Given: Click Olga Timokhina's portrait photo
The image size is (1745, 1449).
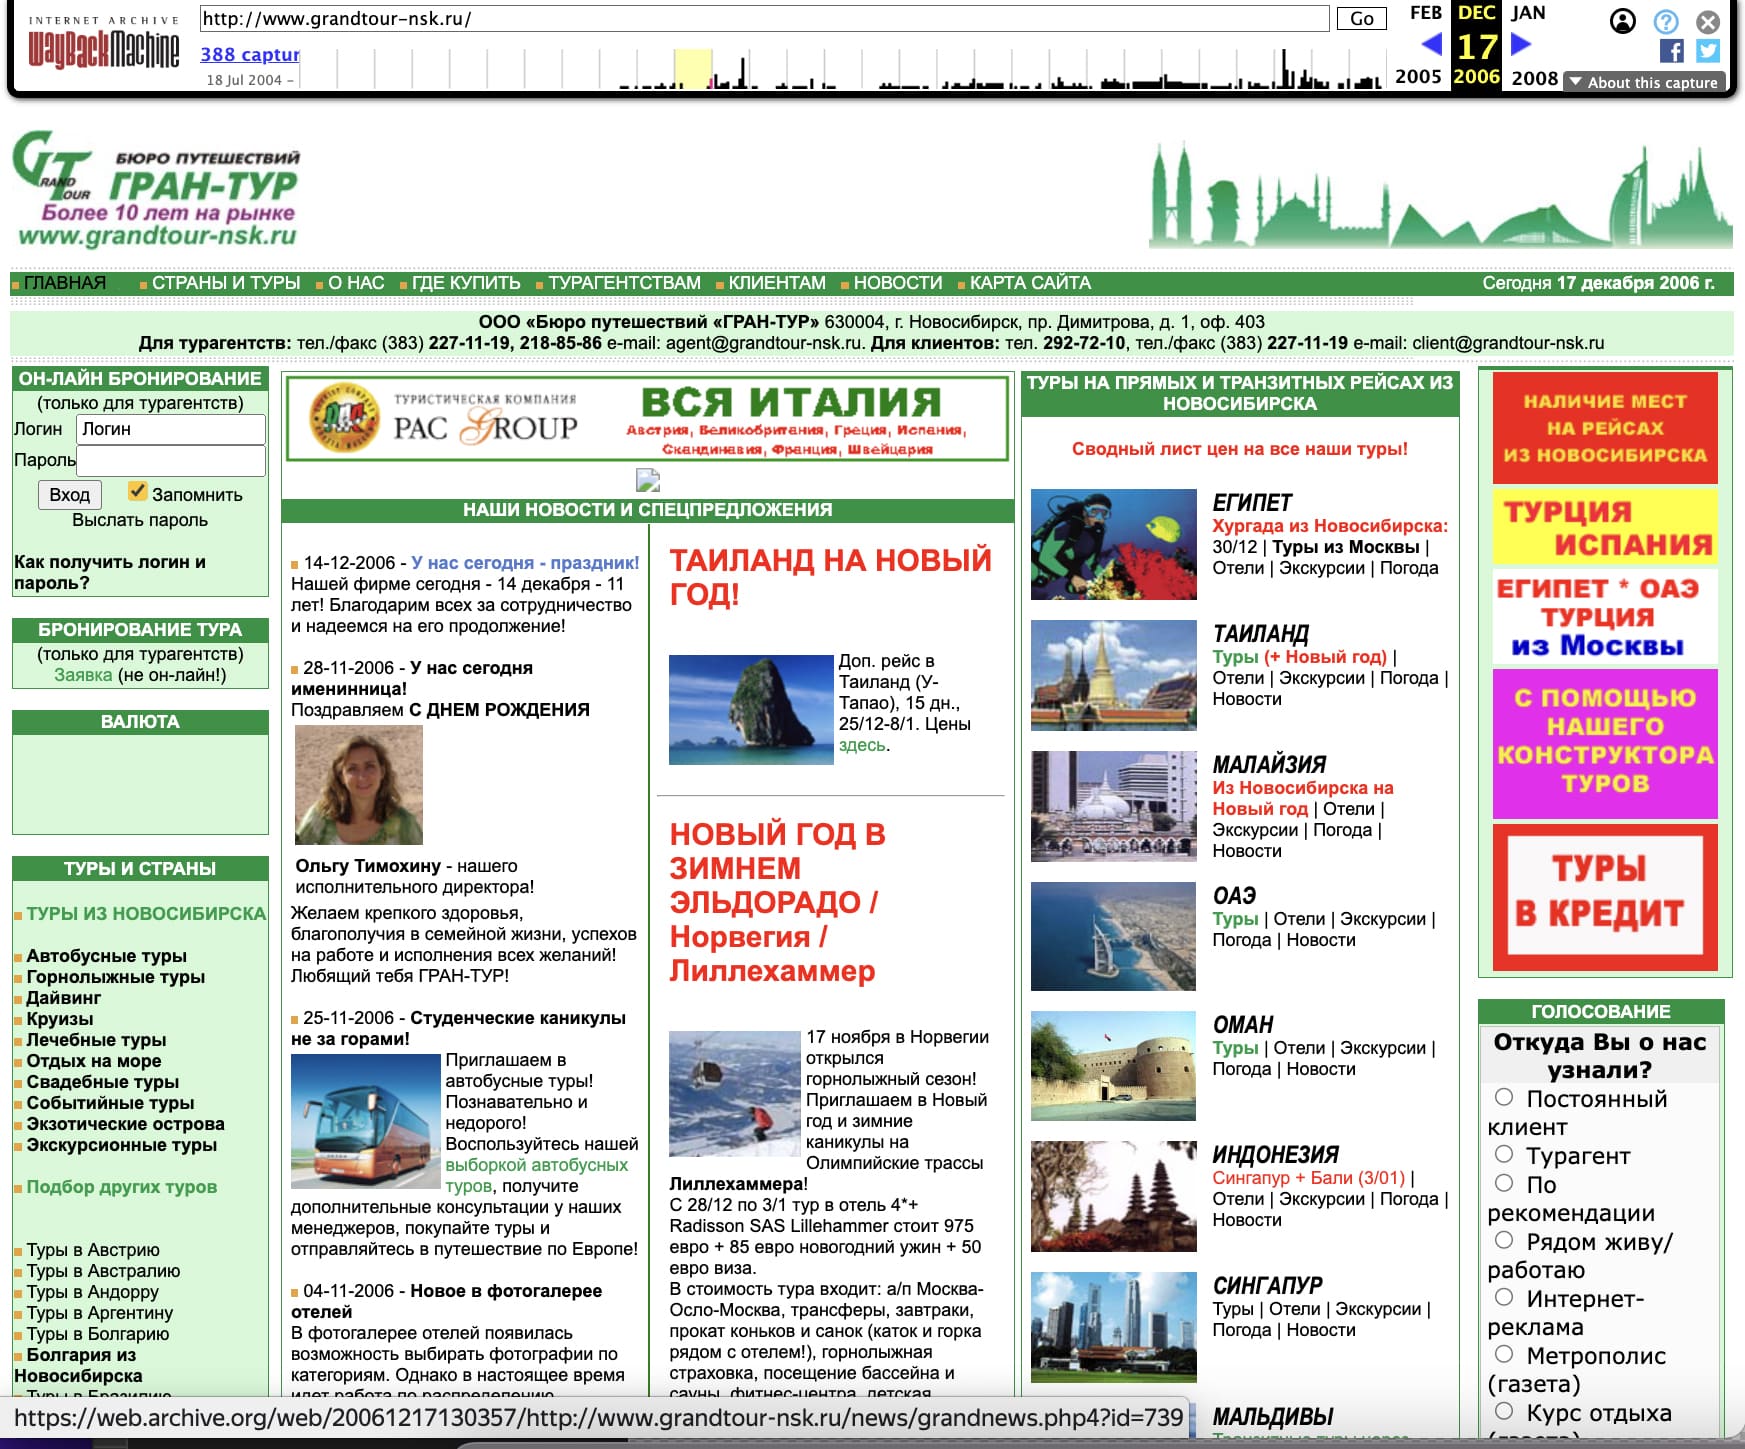Looking at the screenshot, I should click(359, 785).
